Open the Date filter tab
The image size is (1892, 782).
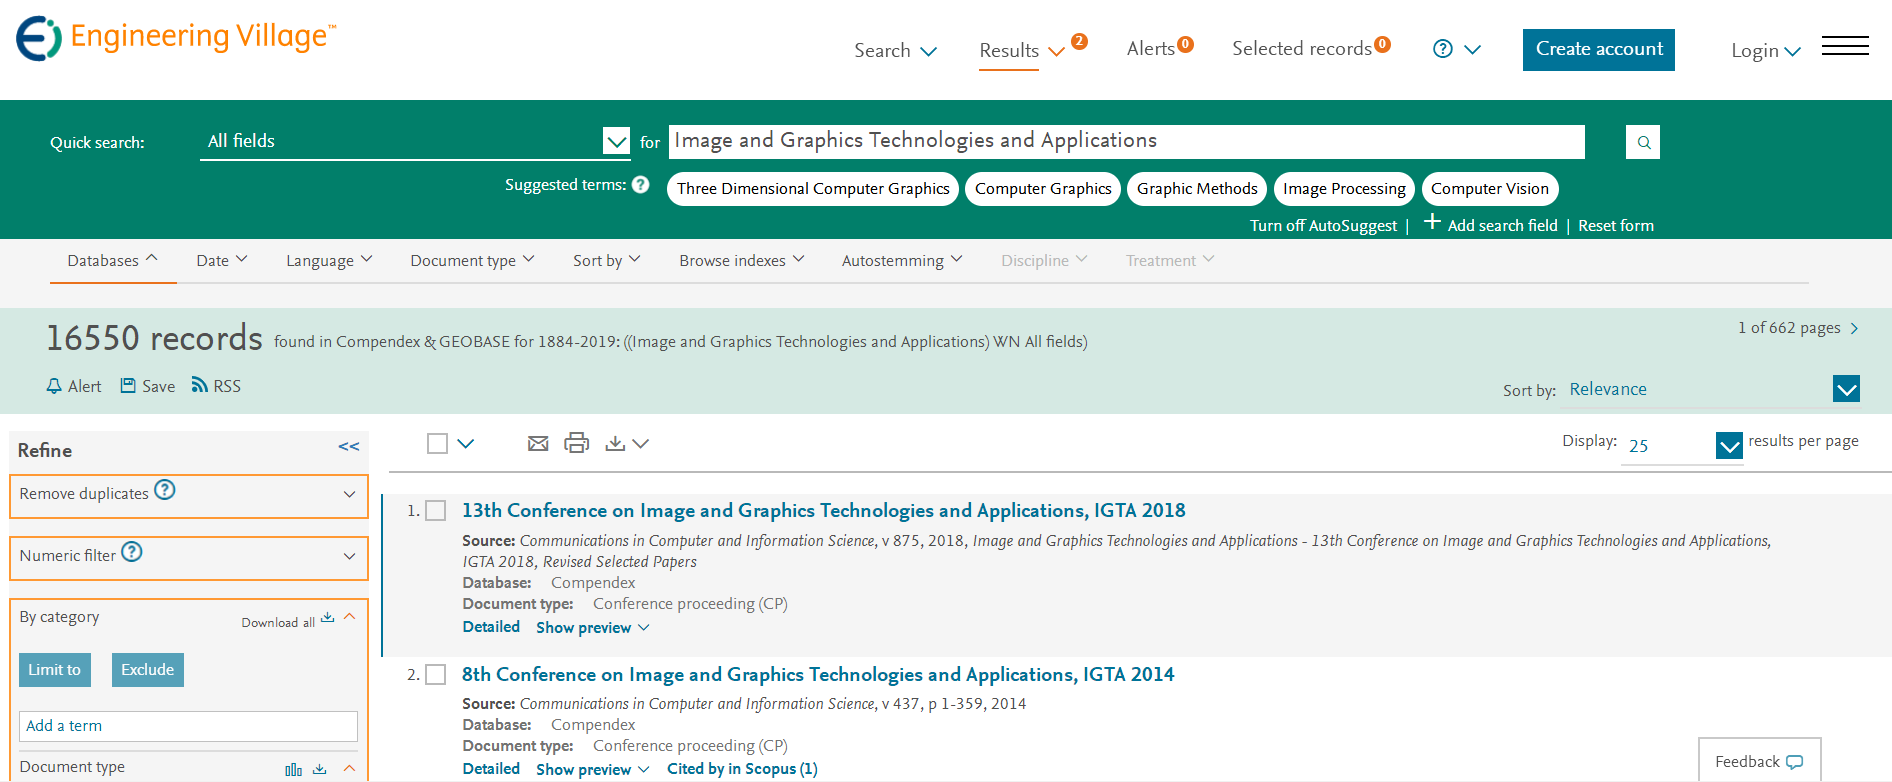(222, 260)
